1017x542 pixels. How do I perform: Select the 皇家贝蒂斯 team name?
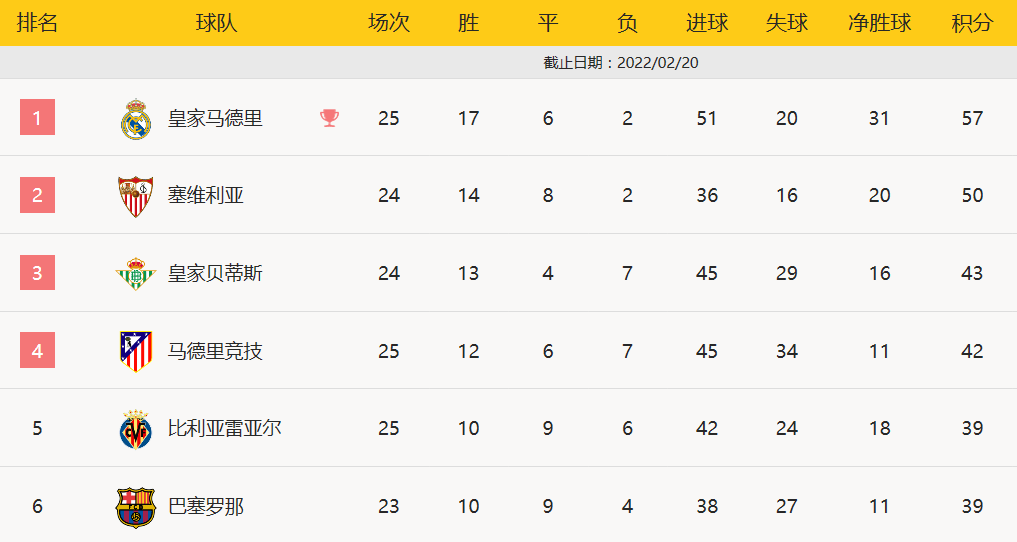(215, 273)
